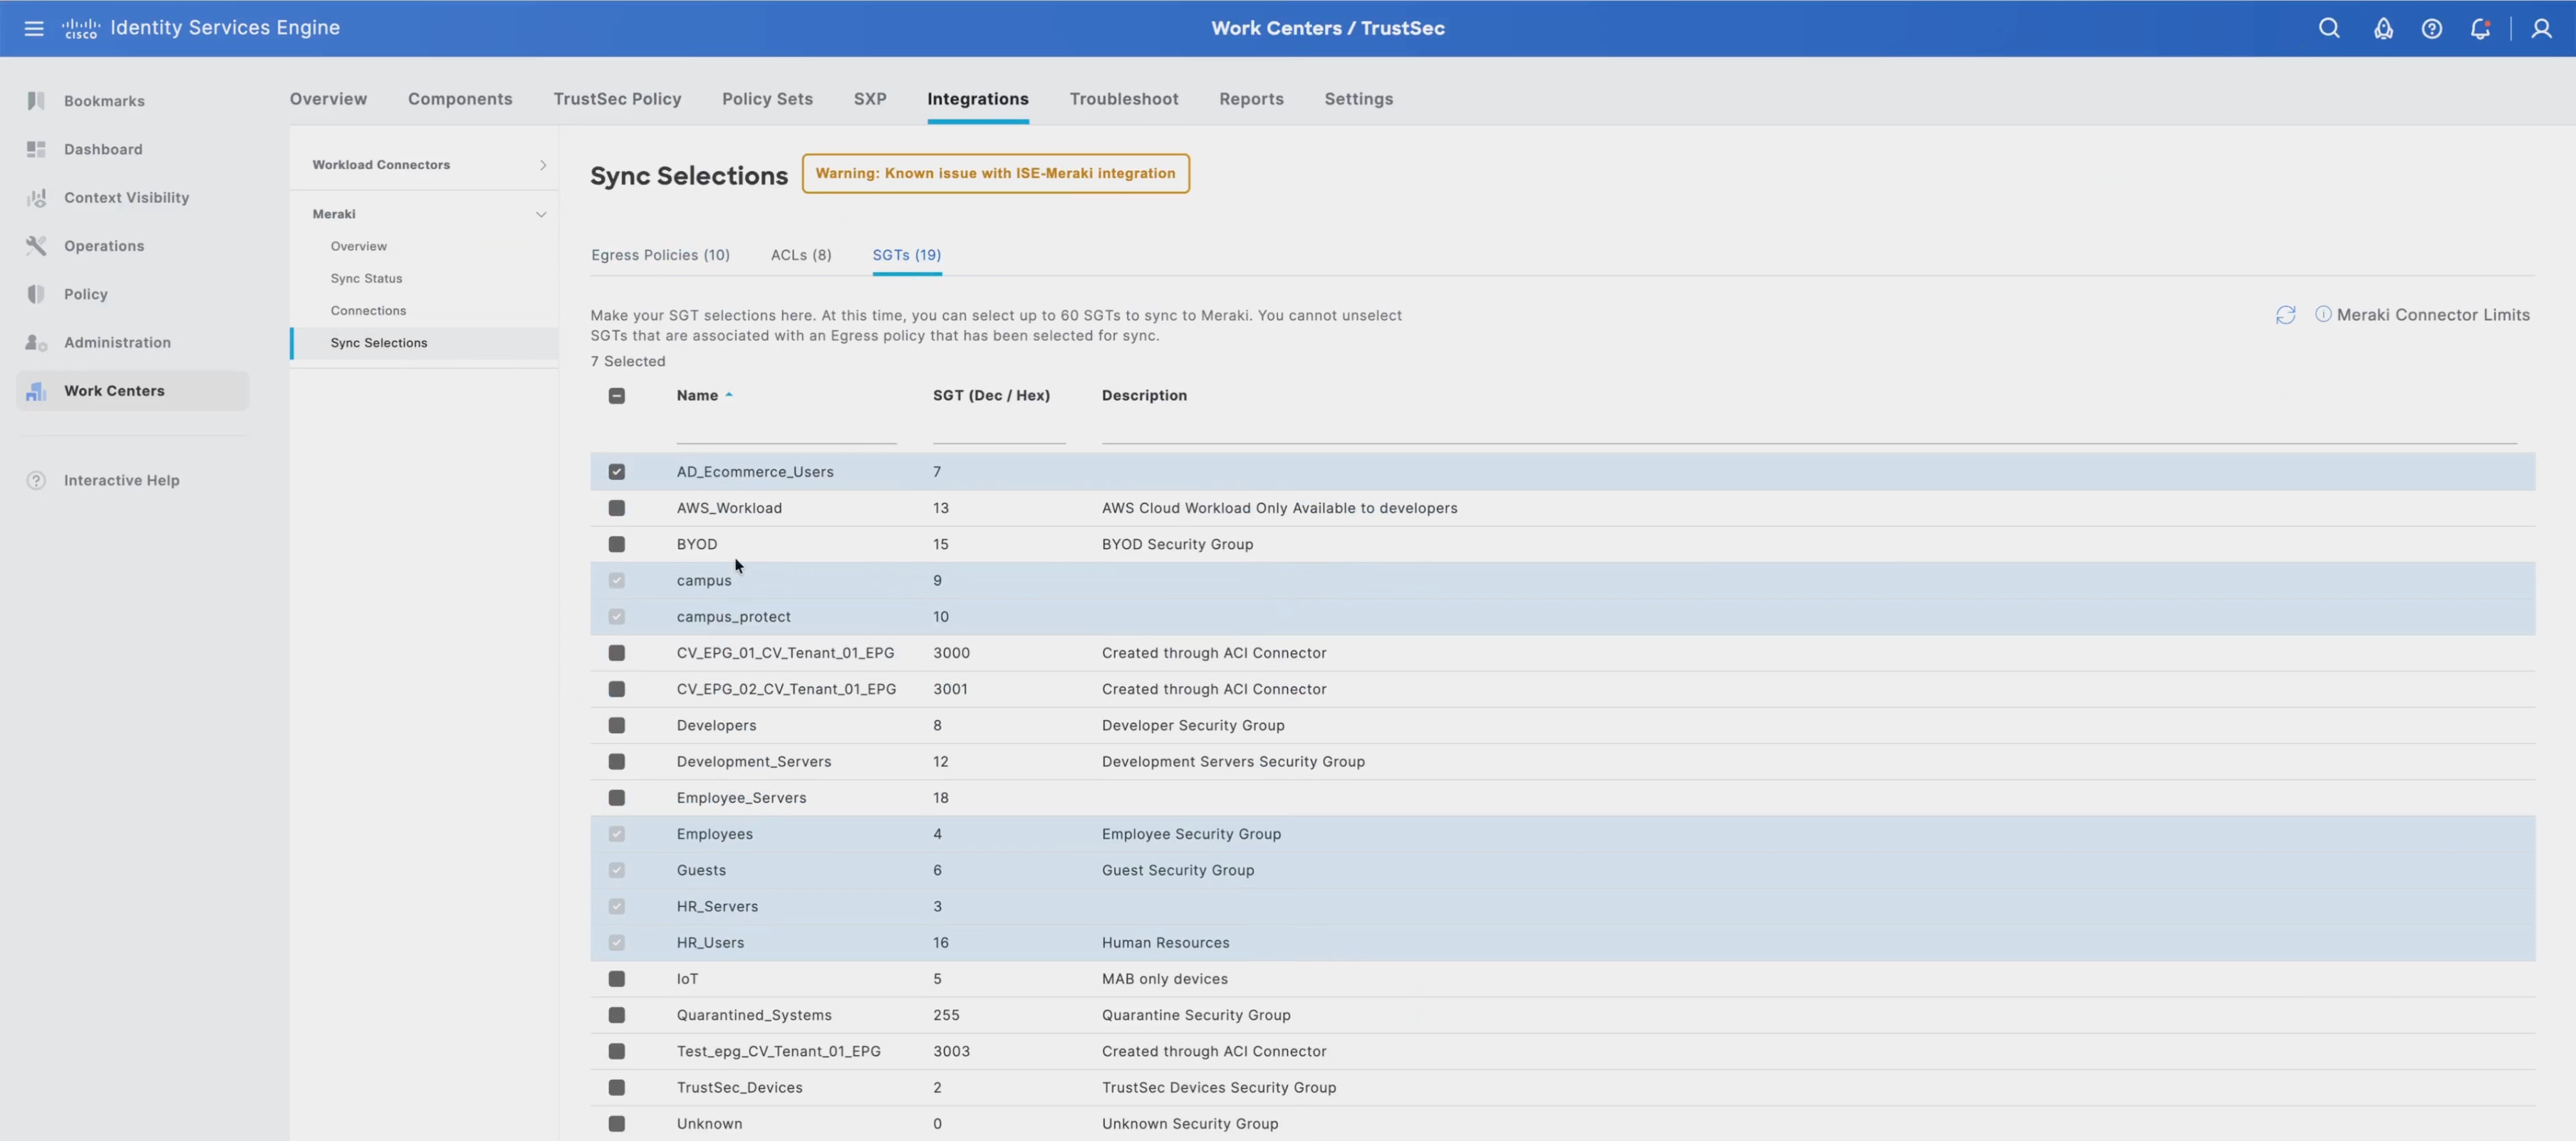Open the TrustSec Policy tab
Image resolution: width=2576 pixels, height=1141 pixels.
coord(617,99)
